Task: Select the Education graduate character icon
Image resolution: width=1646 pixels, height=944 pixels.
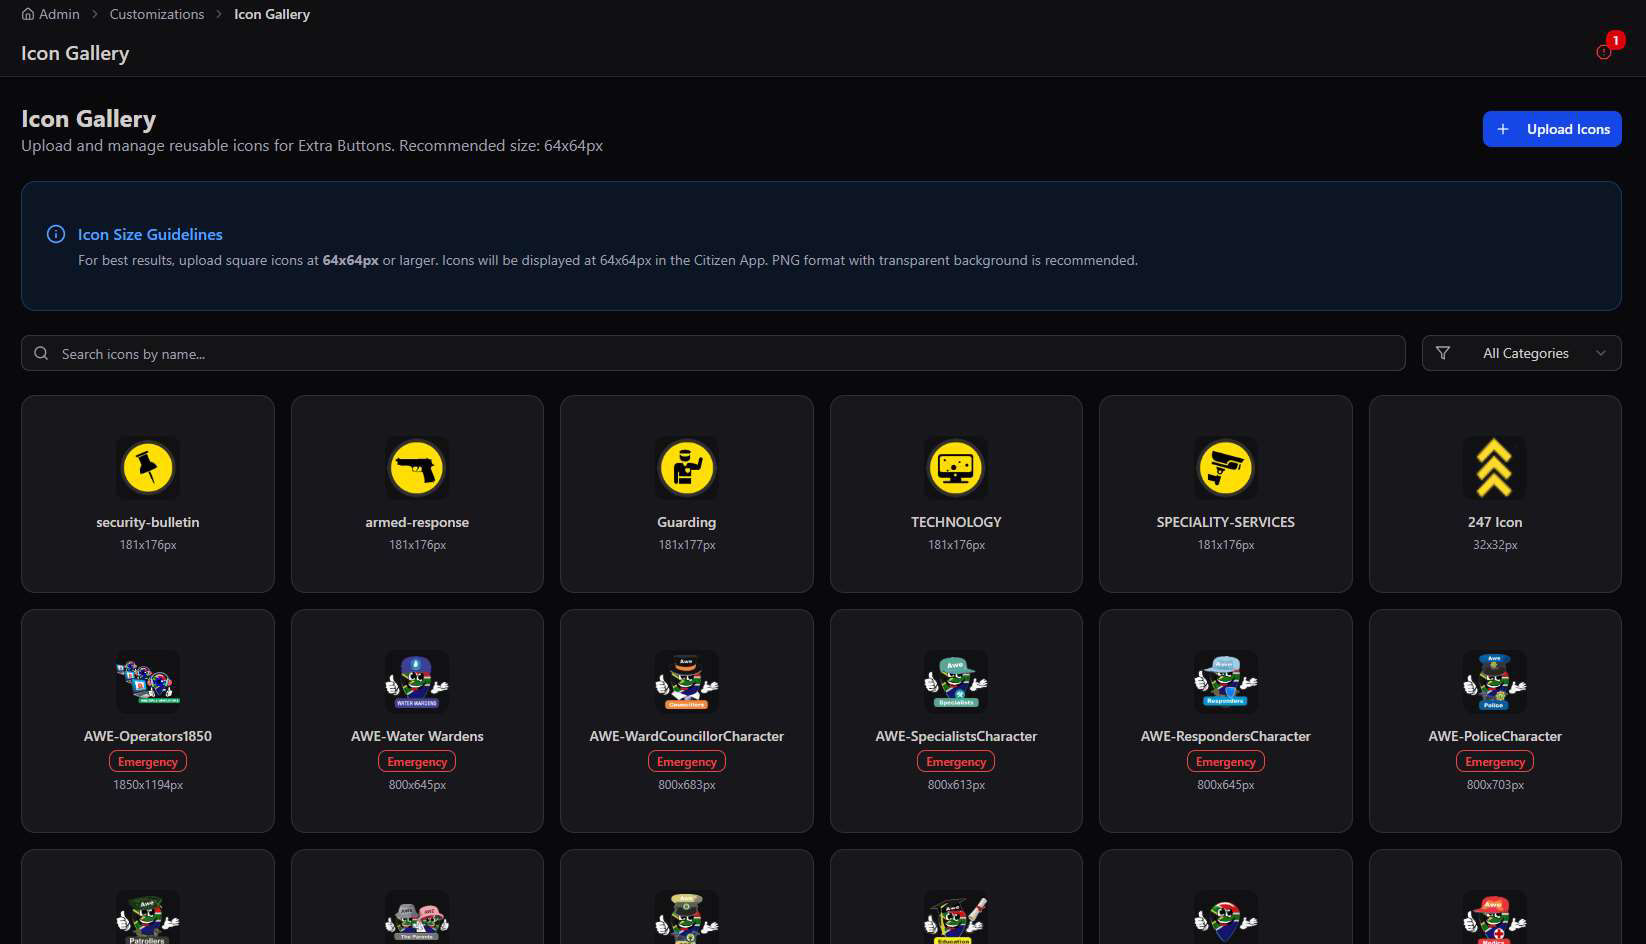Action: click(x=956, y=918)
